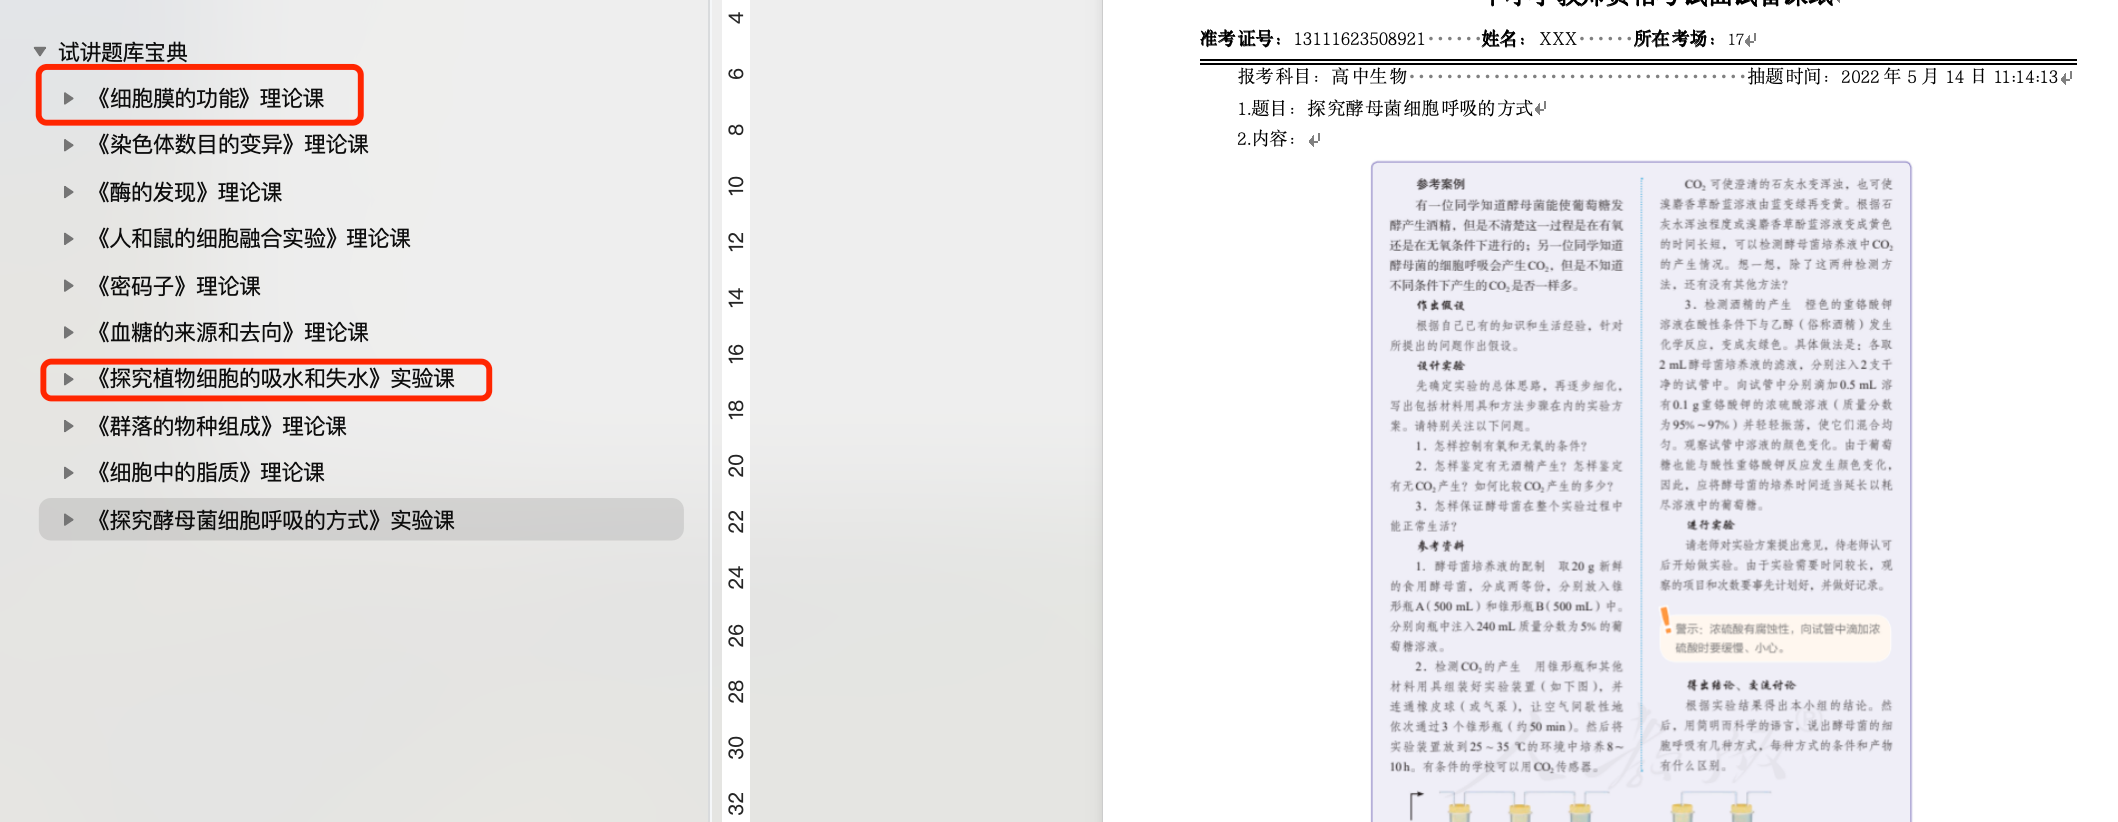Screen dimensions: 2118x822
Task: Expand the 《血糖的来源和去向》 arrow
Action: [68, 332]
